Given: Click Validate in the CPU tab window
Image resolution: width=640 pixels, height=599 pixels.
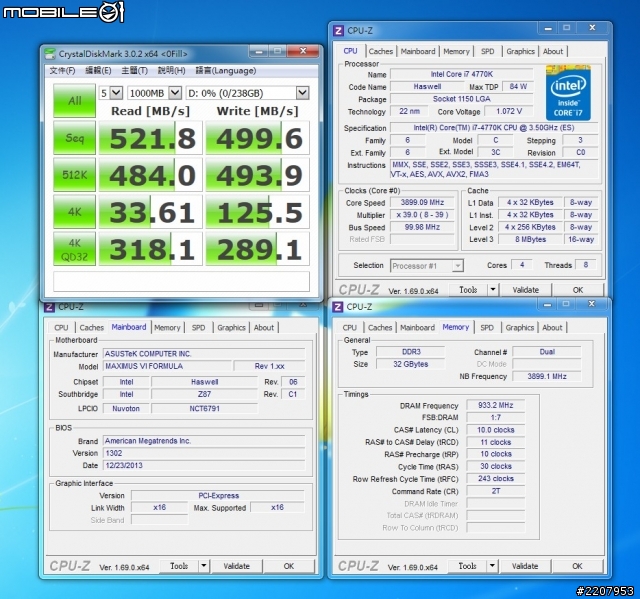Looking at the screenshot, I should click(526, 290).
